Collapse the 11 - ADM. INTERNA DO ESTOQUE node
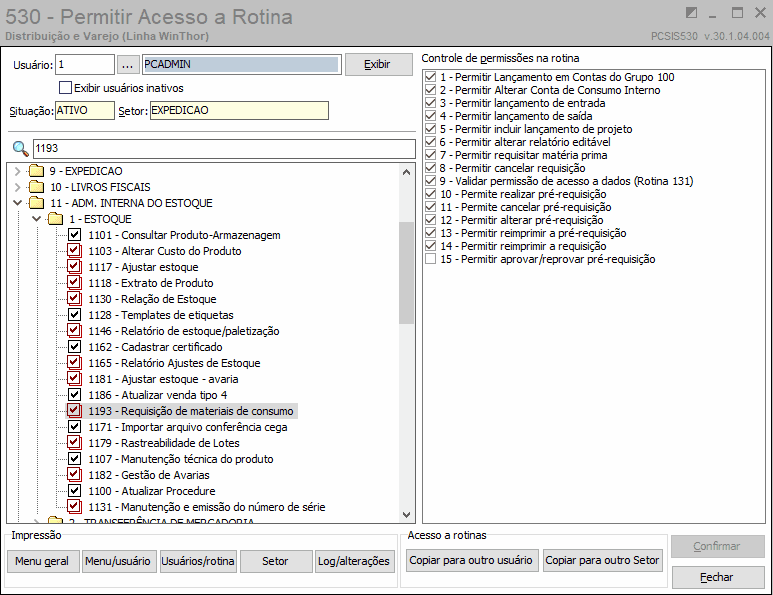Image resolution: width=773 pixels, height=595 pixels. point(18,203)
